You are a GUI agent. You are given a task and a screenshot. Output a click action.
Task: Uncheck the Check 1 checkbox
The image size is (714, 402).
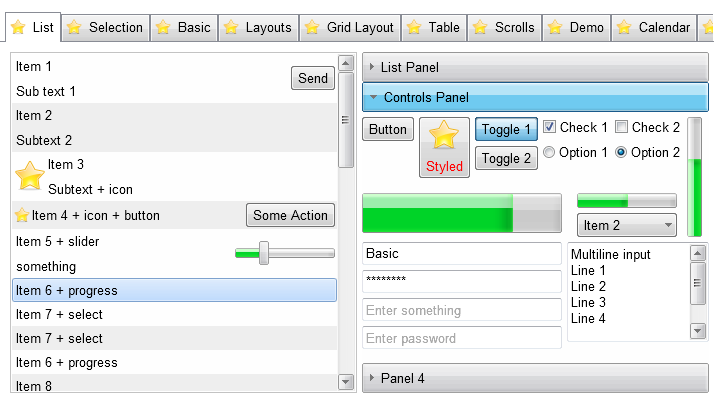[x=549, y=127]
